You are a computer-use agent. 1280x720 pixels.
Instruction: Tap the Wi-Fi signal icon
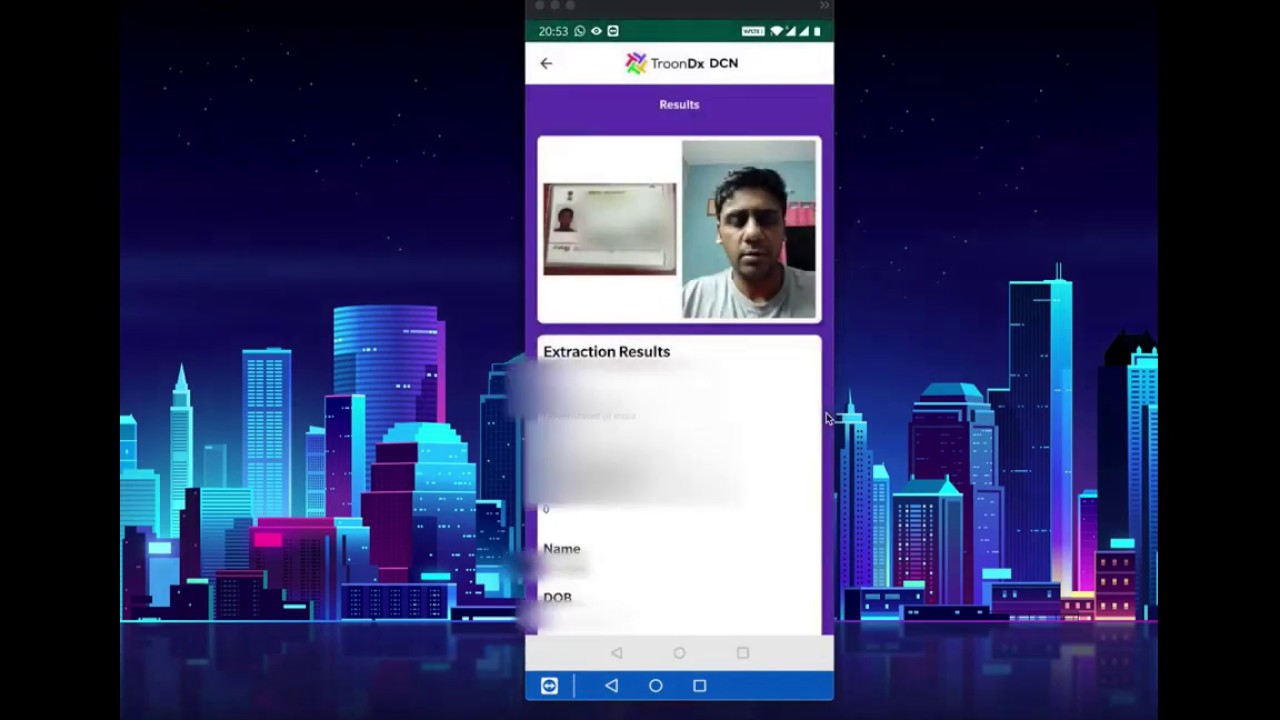tap(777, 31)
